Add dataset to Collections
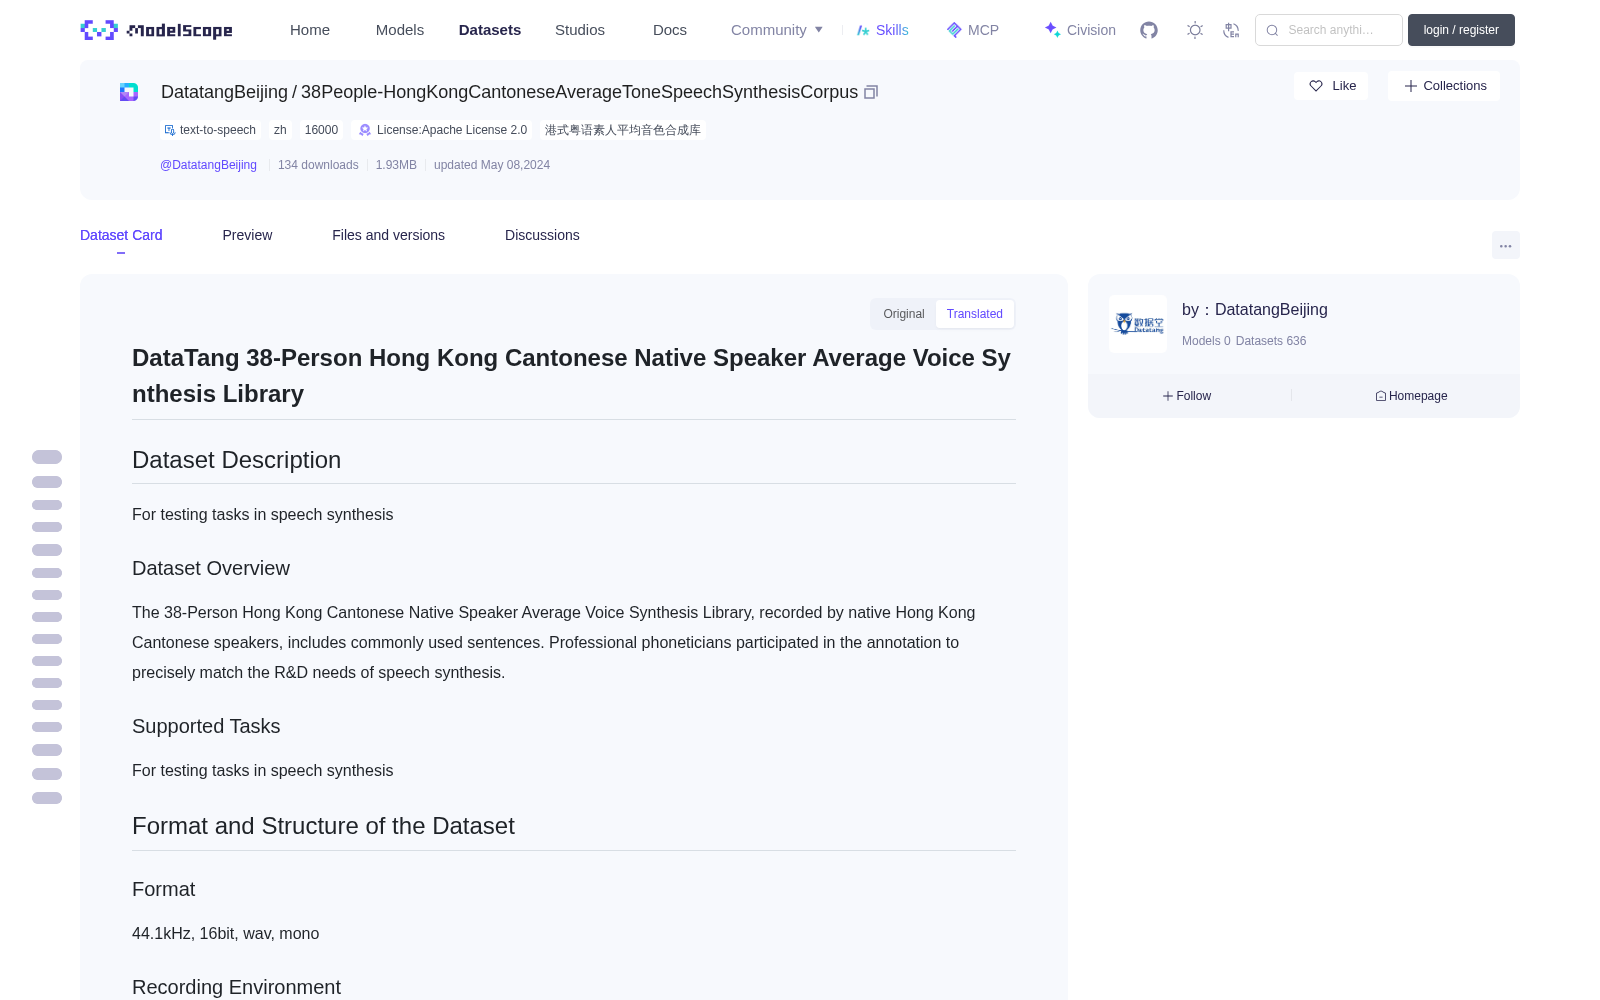 1444,86
